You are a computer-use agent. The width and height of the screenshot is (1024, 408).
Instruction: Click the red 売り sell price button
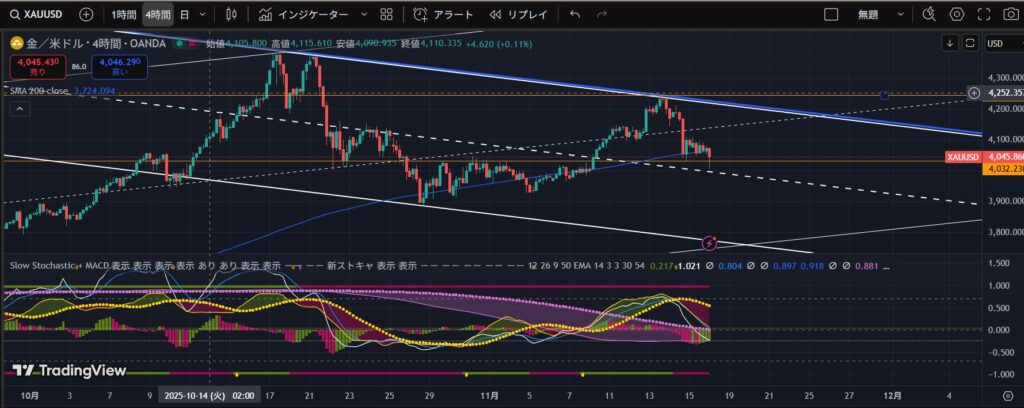[35, 67]
